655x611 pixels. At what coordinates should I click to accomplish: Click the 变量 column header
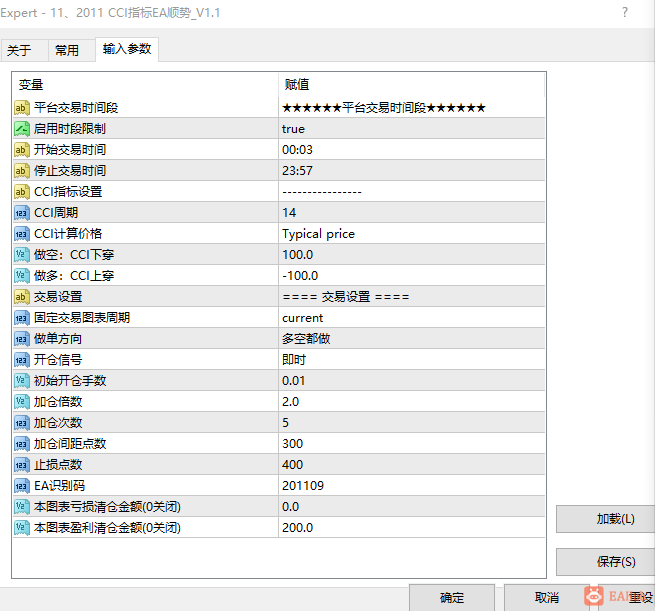point(145,85)
